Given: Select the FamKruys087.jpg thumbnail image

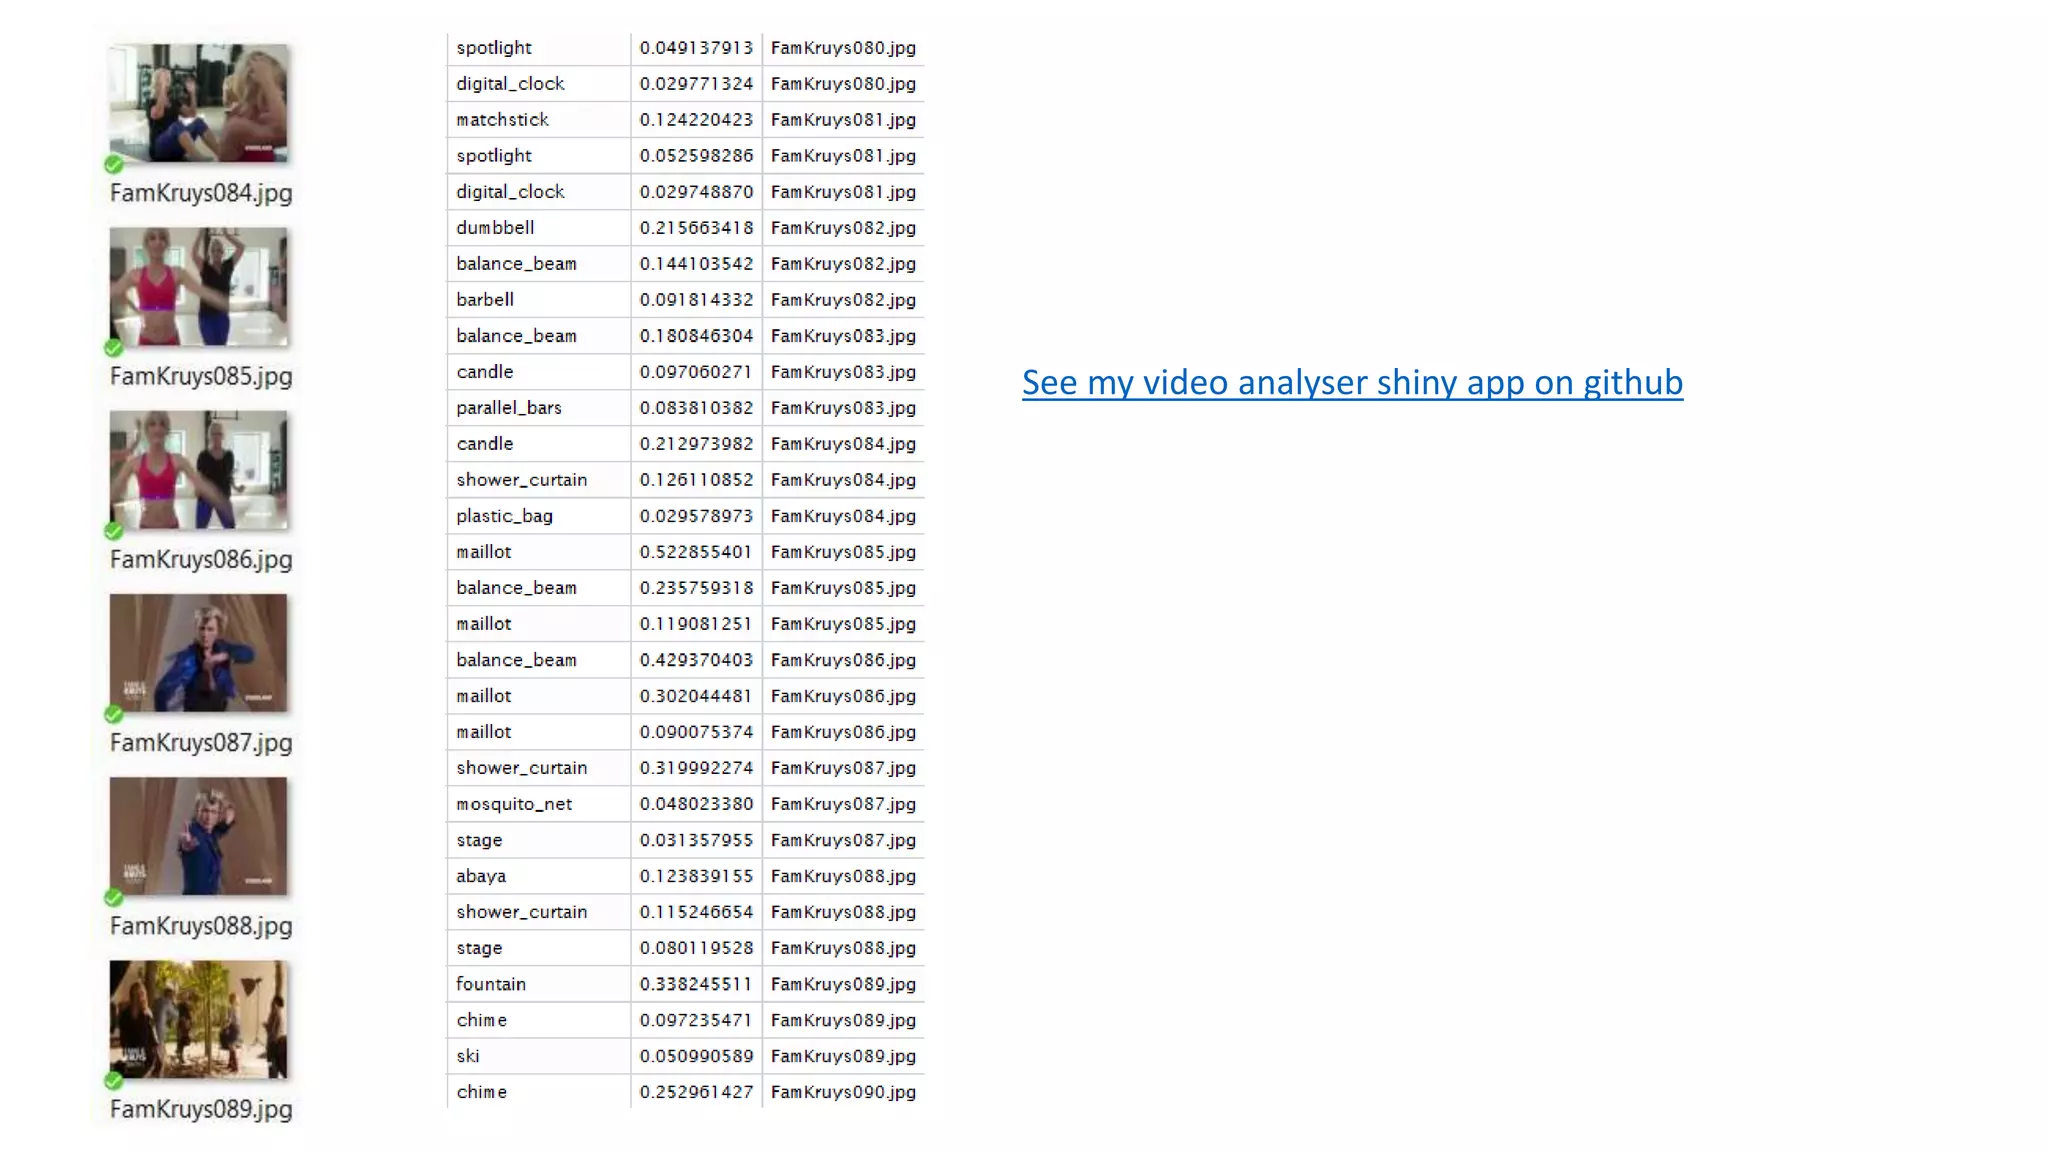Looking at the screenshot, I should click(198, 653).
